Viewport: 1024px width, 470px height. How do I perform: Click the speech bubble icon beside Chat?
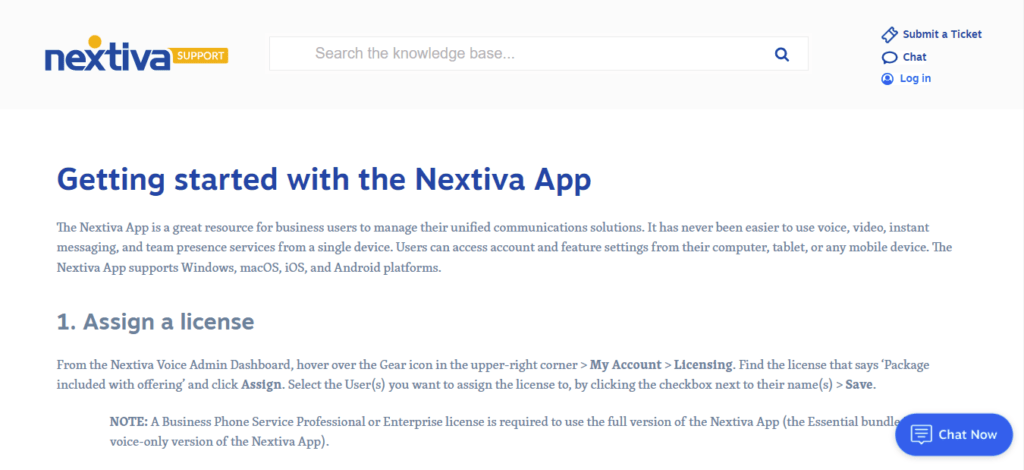pos(889,57)
